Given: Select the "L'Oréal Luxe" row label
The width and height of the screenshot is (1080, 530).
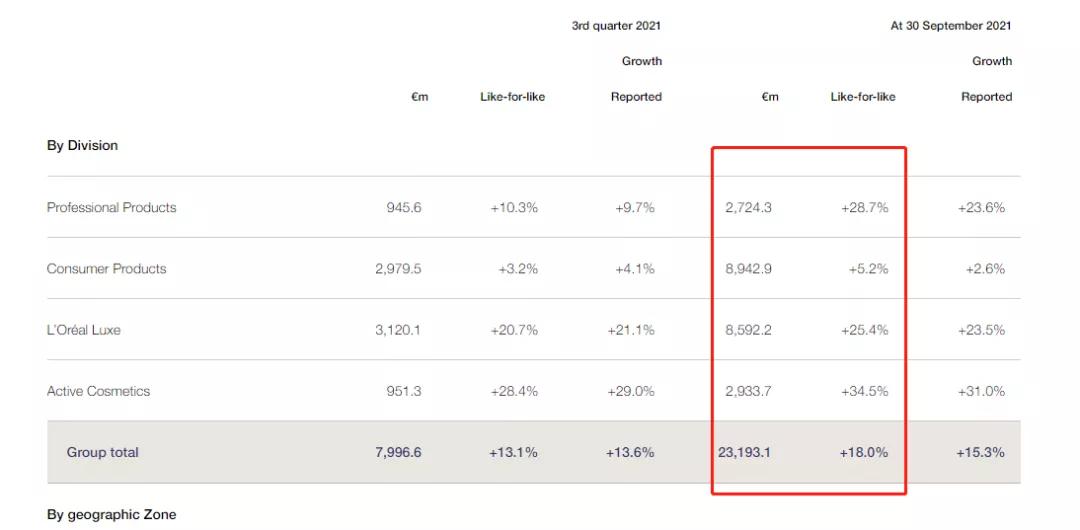Looking at the screenshot, I should (x=83, y=330).
